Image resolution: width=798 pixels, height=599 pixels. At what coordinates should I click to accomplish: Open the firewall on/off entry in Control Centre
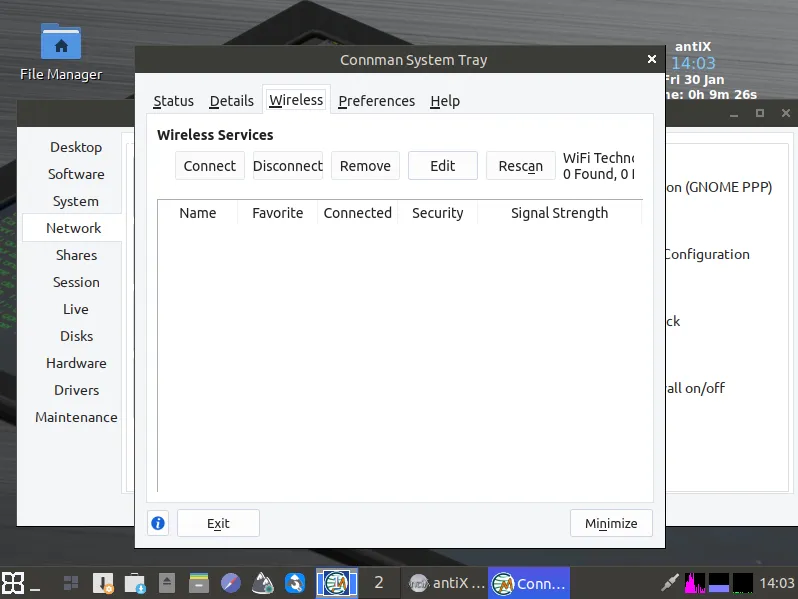pyautogui.click(x=695, y=388)
